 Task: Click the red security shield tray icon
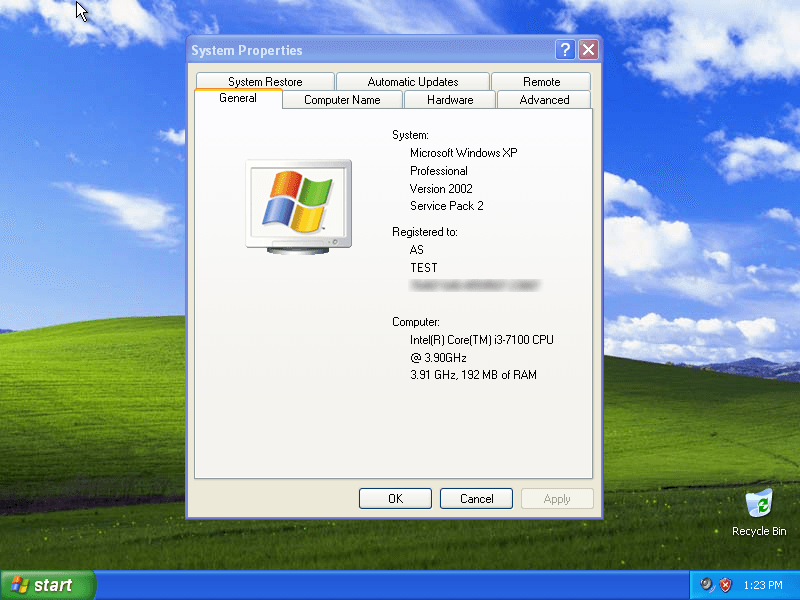[x=725, y=585]
